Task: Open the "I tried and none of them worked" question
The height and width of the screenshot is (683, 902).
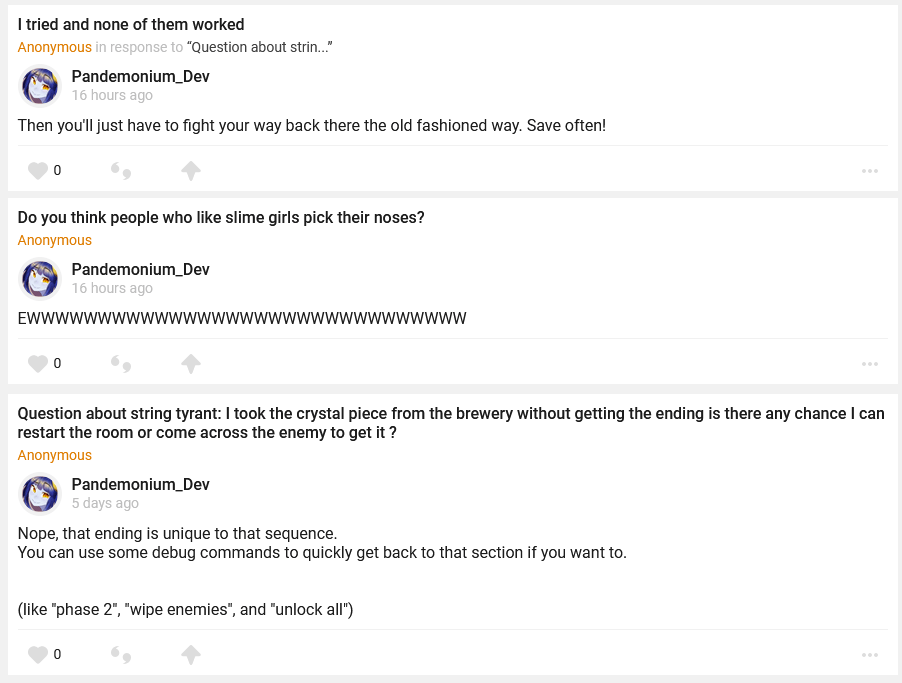Action: (131, 24)
